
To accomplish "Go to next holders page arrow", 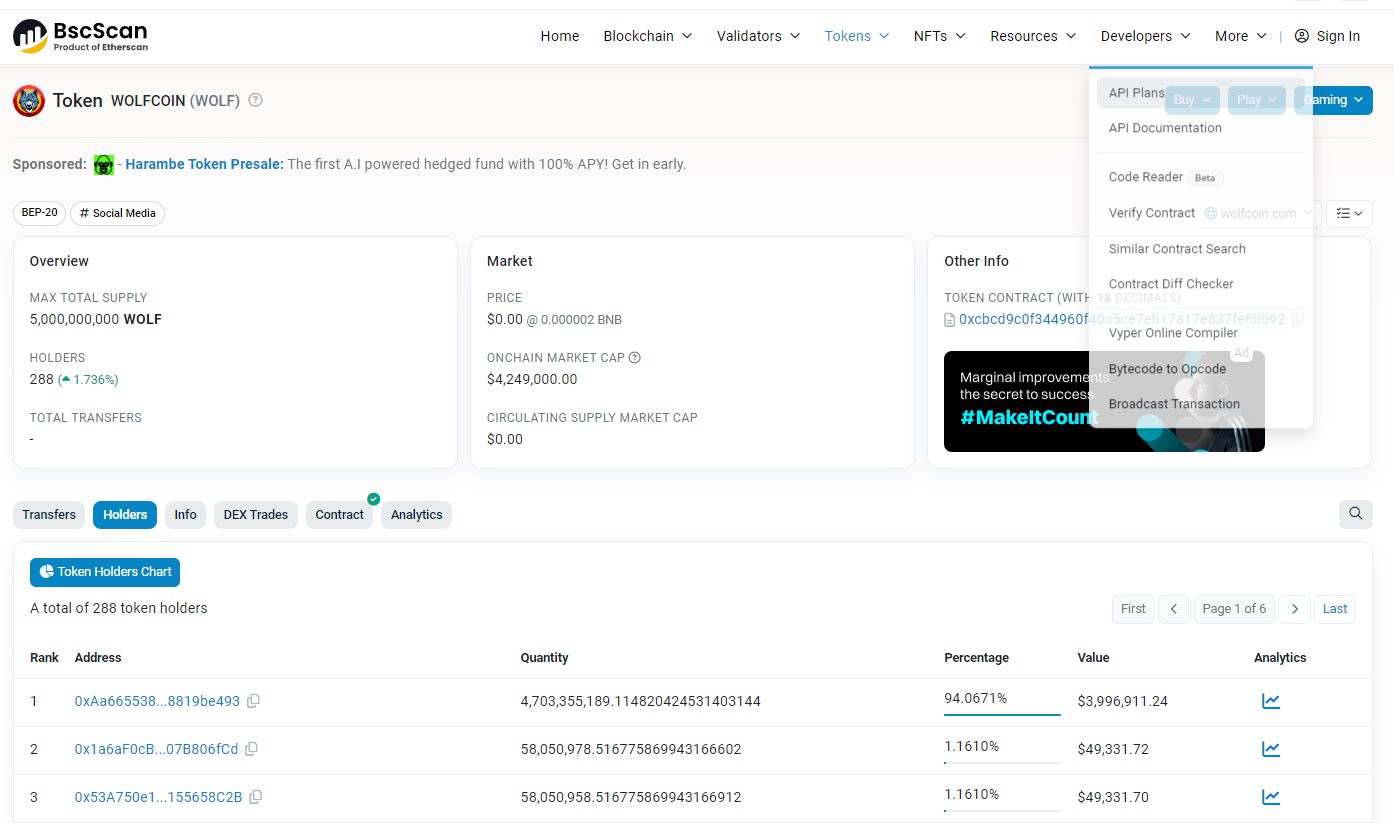I will tap(1295, 609).
